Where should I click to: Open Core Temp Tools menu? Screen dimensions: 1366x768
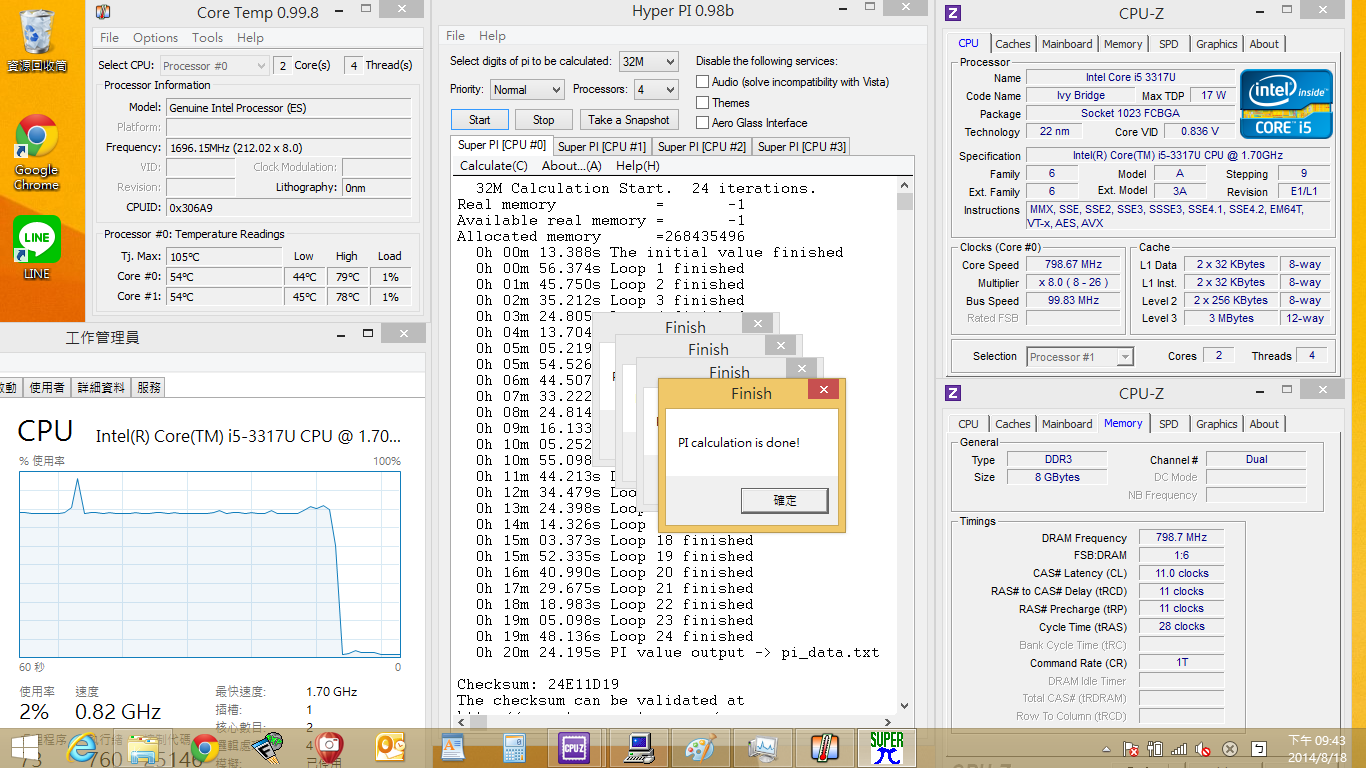pyautogui.click(x=208, y=38)
